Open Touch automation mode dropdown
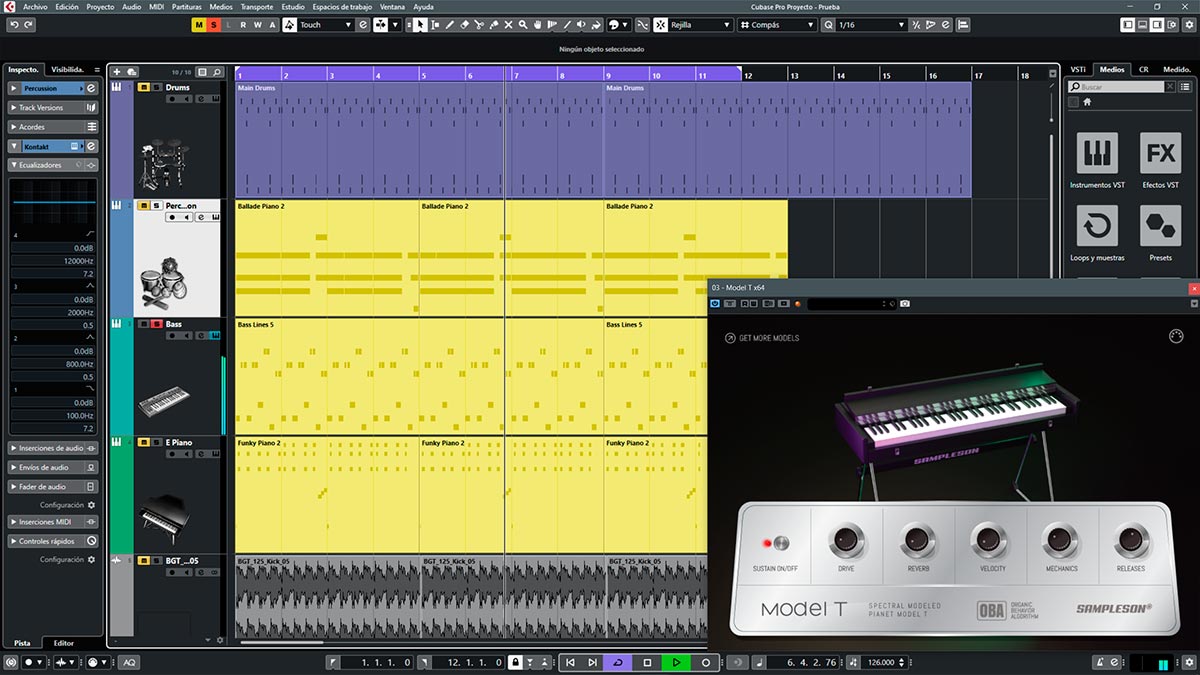The width and height of the screenshot is (1200, 675). (325, 24)
